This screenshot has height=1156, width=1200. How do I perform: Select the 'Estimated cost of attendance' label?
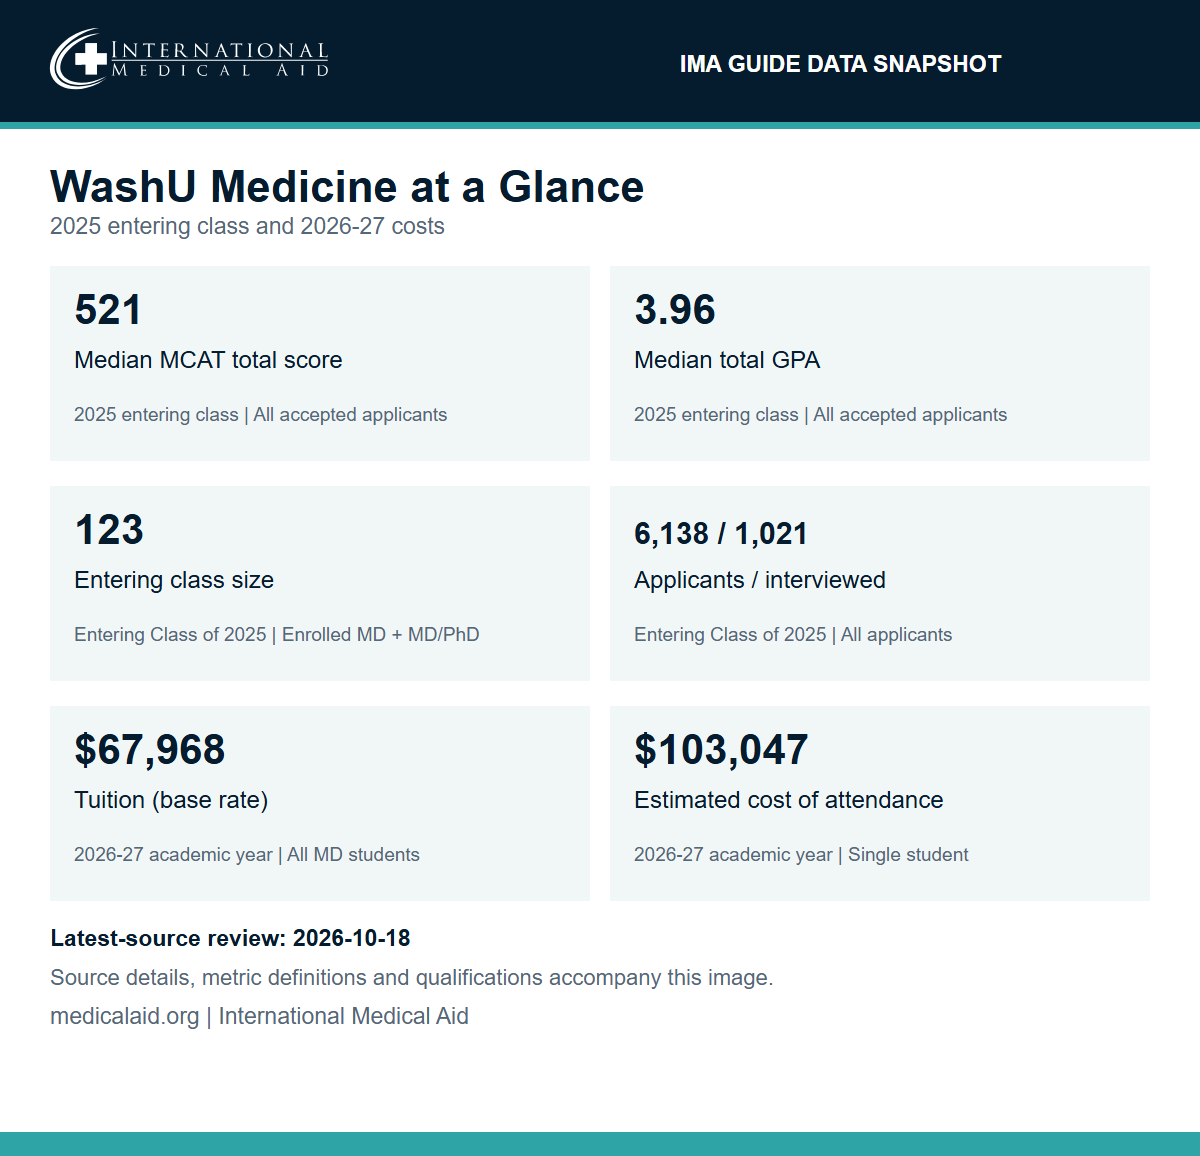[789, 800]
